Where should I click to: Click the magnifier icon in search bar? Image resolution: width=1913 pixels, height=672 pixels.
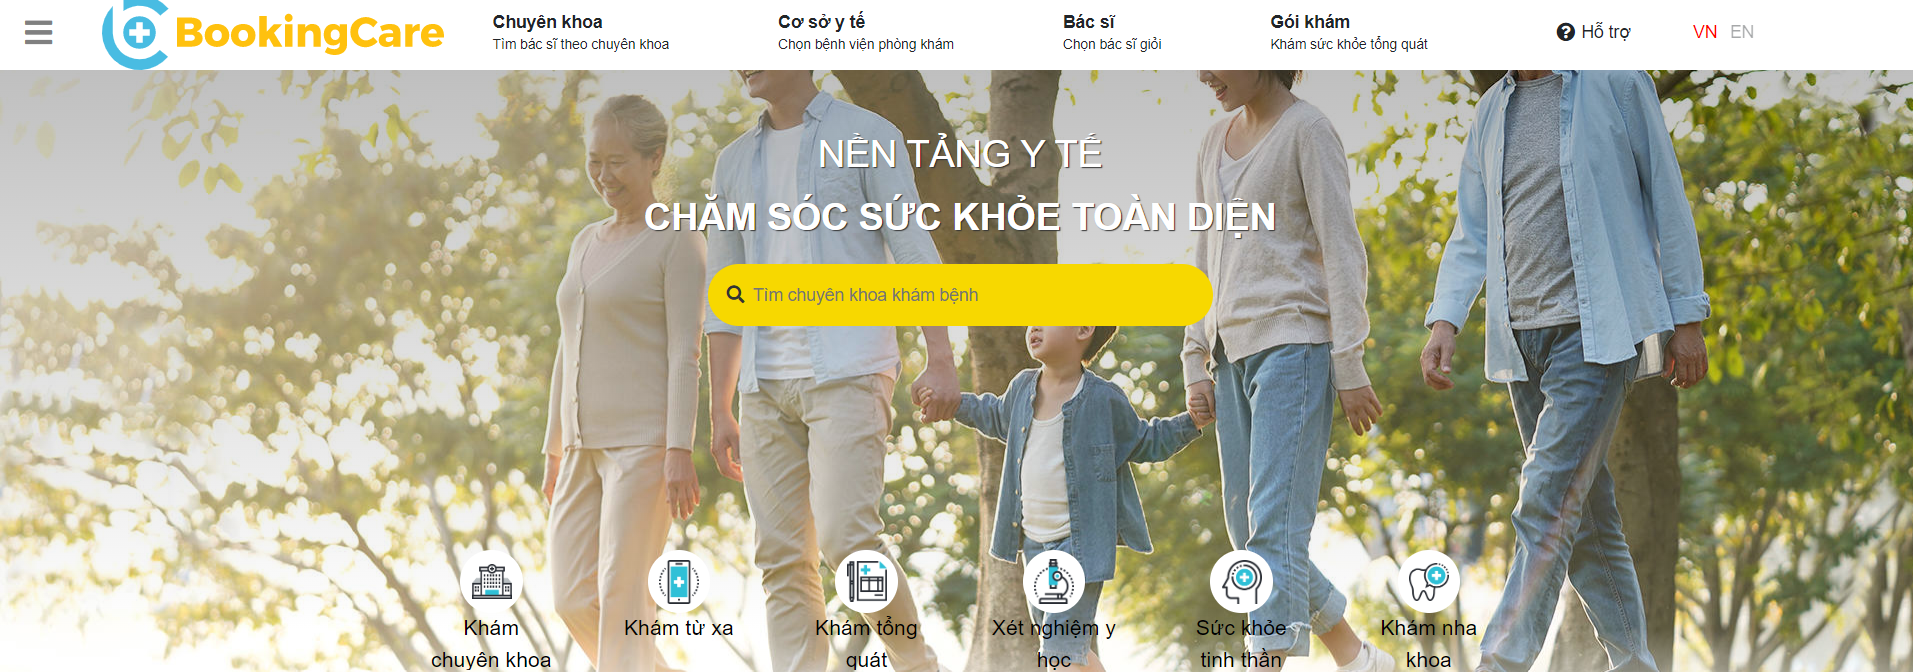pos(735,294)
